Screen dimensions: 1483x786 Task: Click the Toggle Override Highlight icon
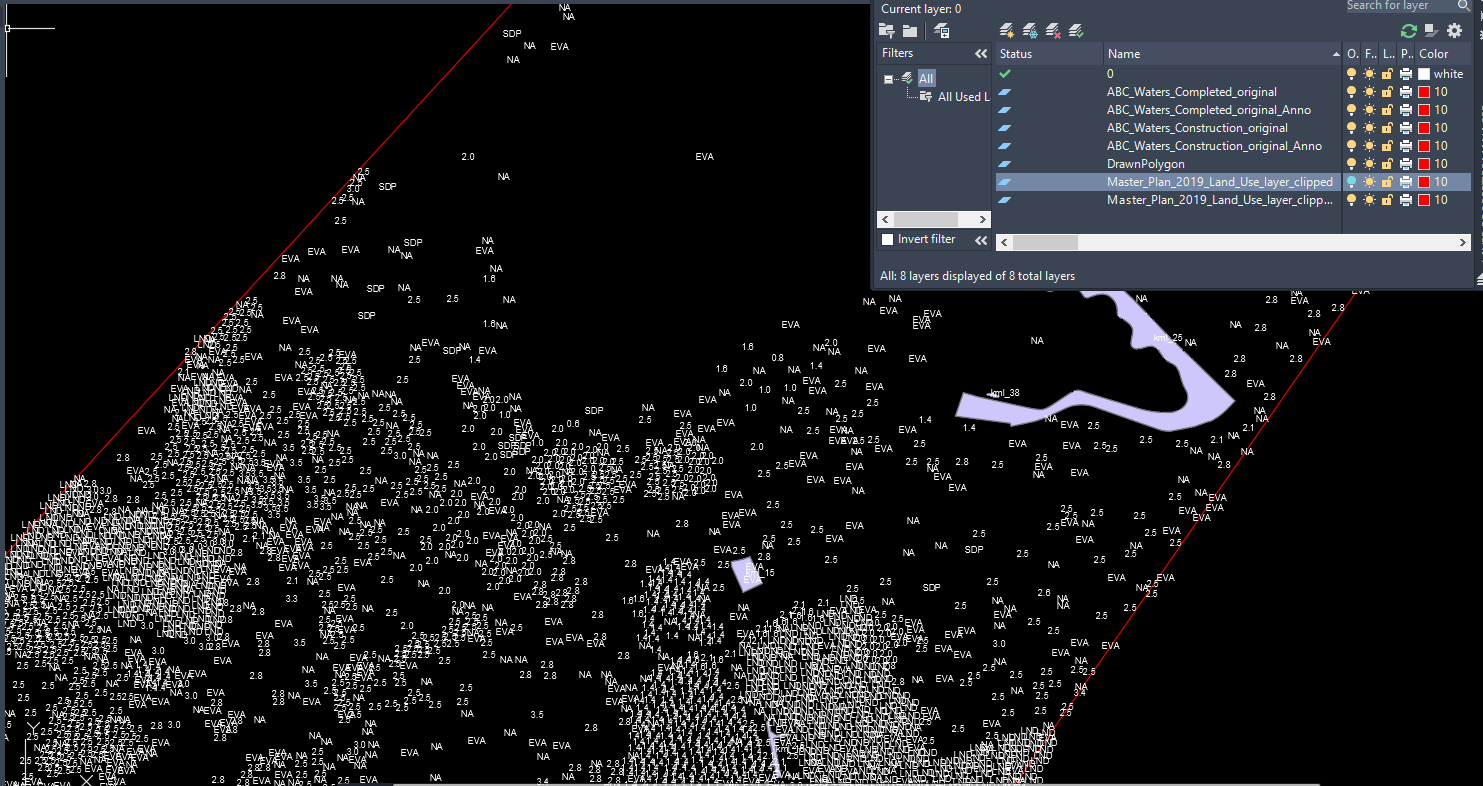pos(1431,31)
